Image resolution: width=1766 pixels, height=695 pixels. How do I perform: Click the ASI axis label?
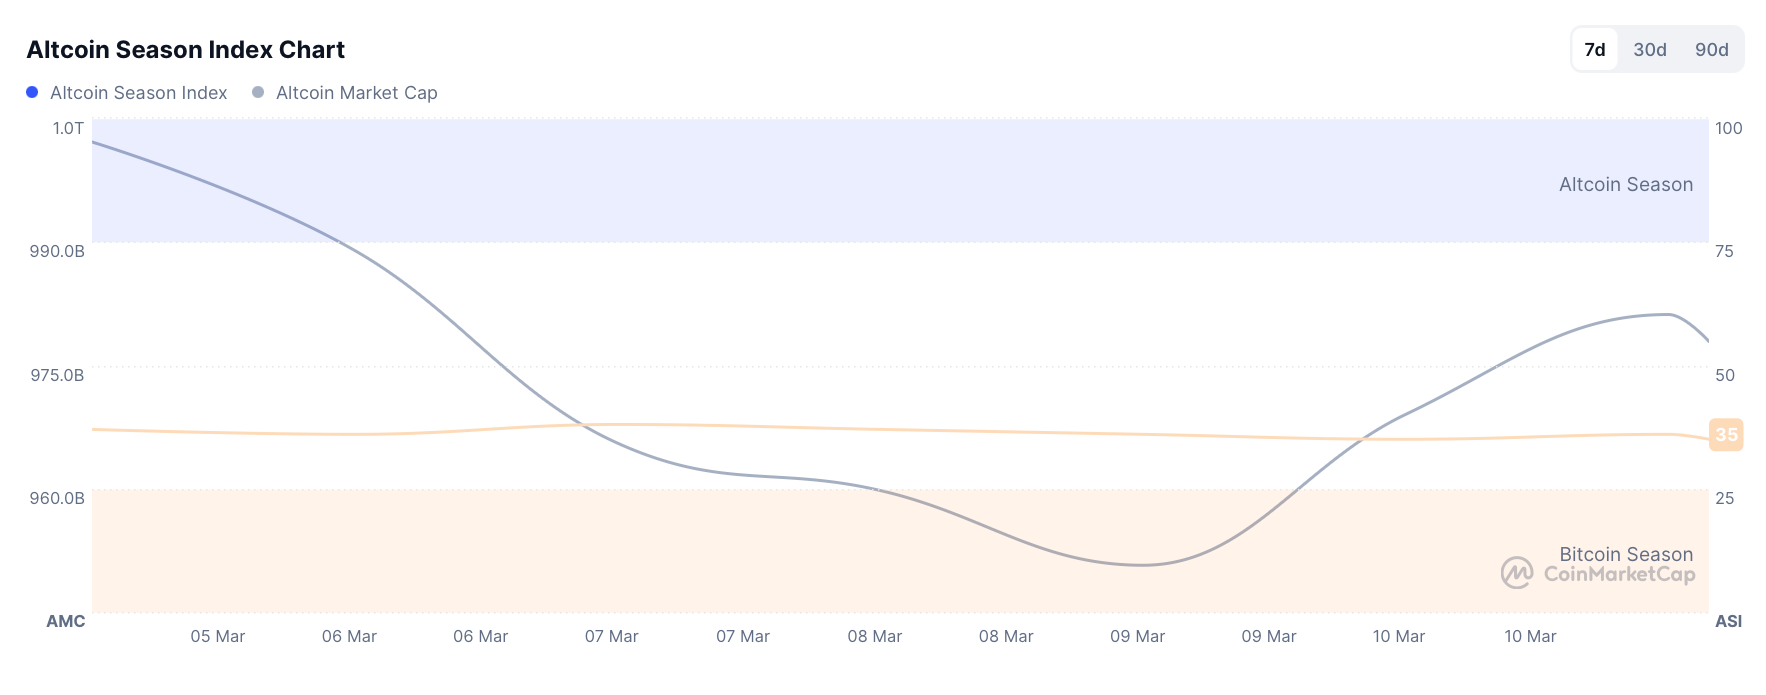[x=1728, y=621]
